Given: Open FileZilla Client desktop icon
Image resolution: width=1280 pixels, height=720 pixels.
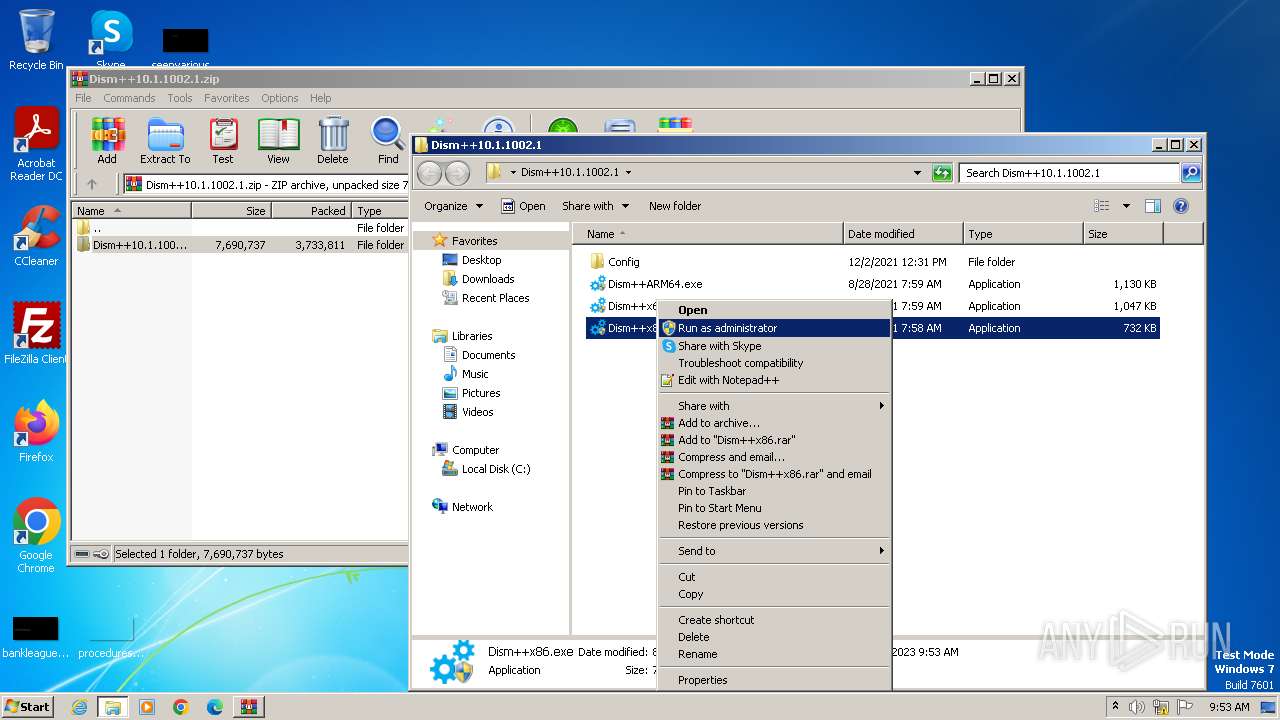Looking at the screenshot, I should pos(36,333).
